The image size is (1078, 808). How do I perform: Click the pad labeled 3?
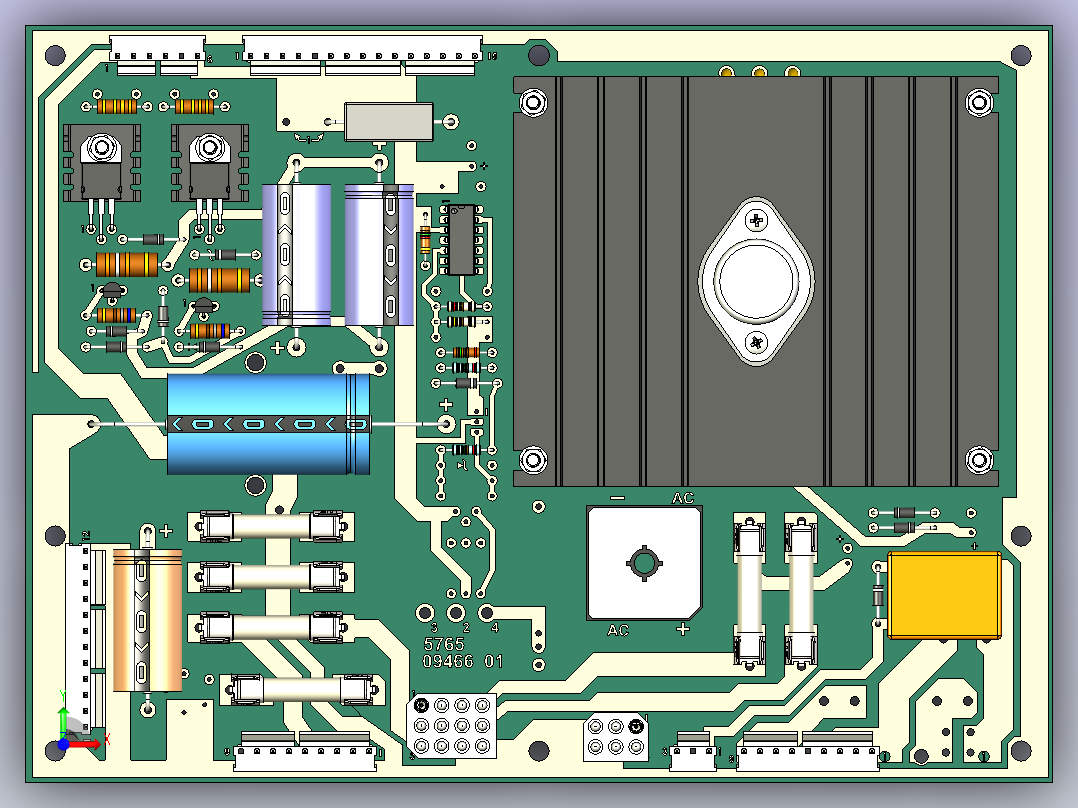click(x=425, y=612)
